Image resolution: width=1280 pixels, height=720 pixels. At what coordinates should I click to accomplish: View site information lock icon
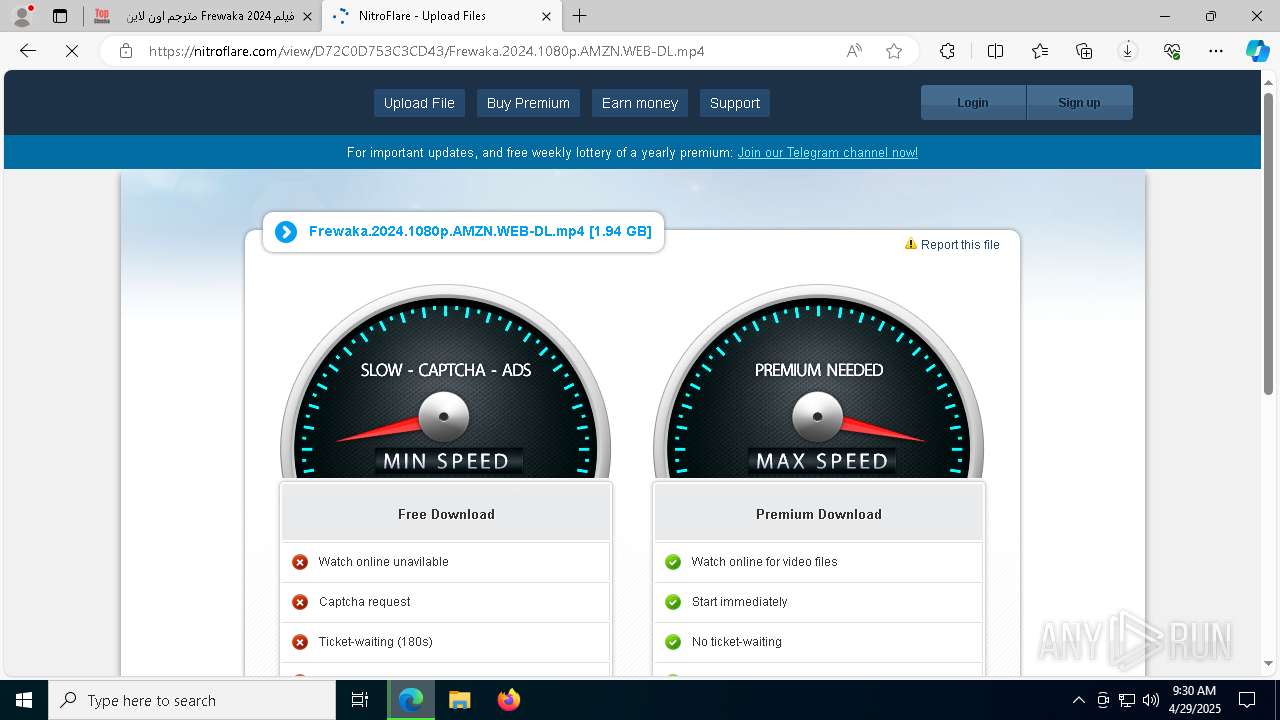[x=126, y=51]
